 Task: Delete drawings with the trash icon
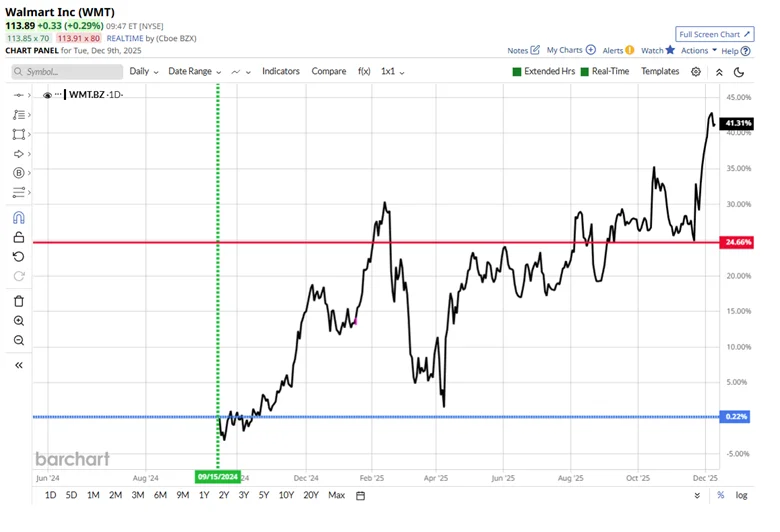(18, 301)
